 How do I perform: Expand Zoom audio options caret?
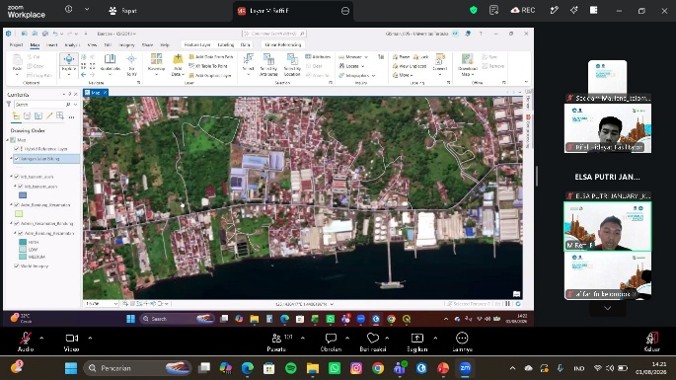(41, 338)
